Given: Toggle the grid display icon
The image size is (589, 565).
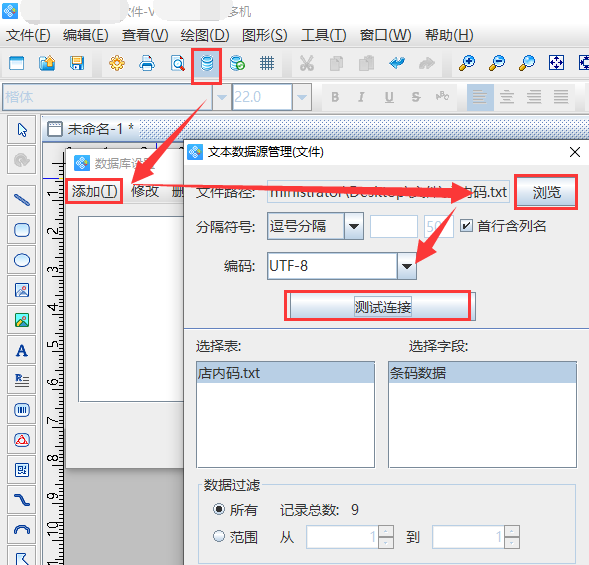Looking at the screenshot, I should (267, 63).
